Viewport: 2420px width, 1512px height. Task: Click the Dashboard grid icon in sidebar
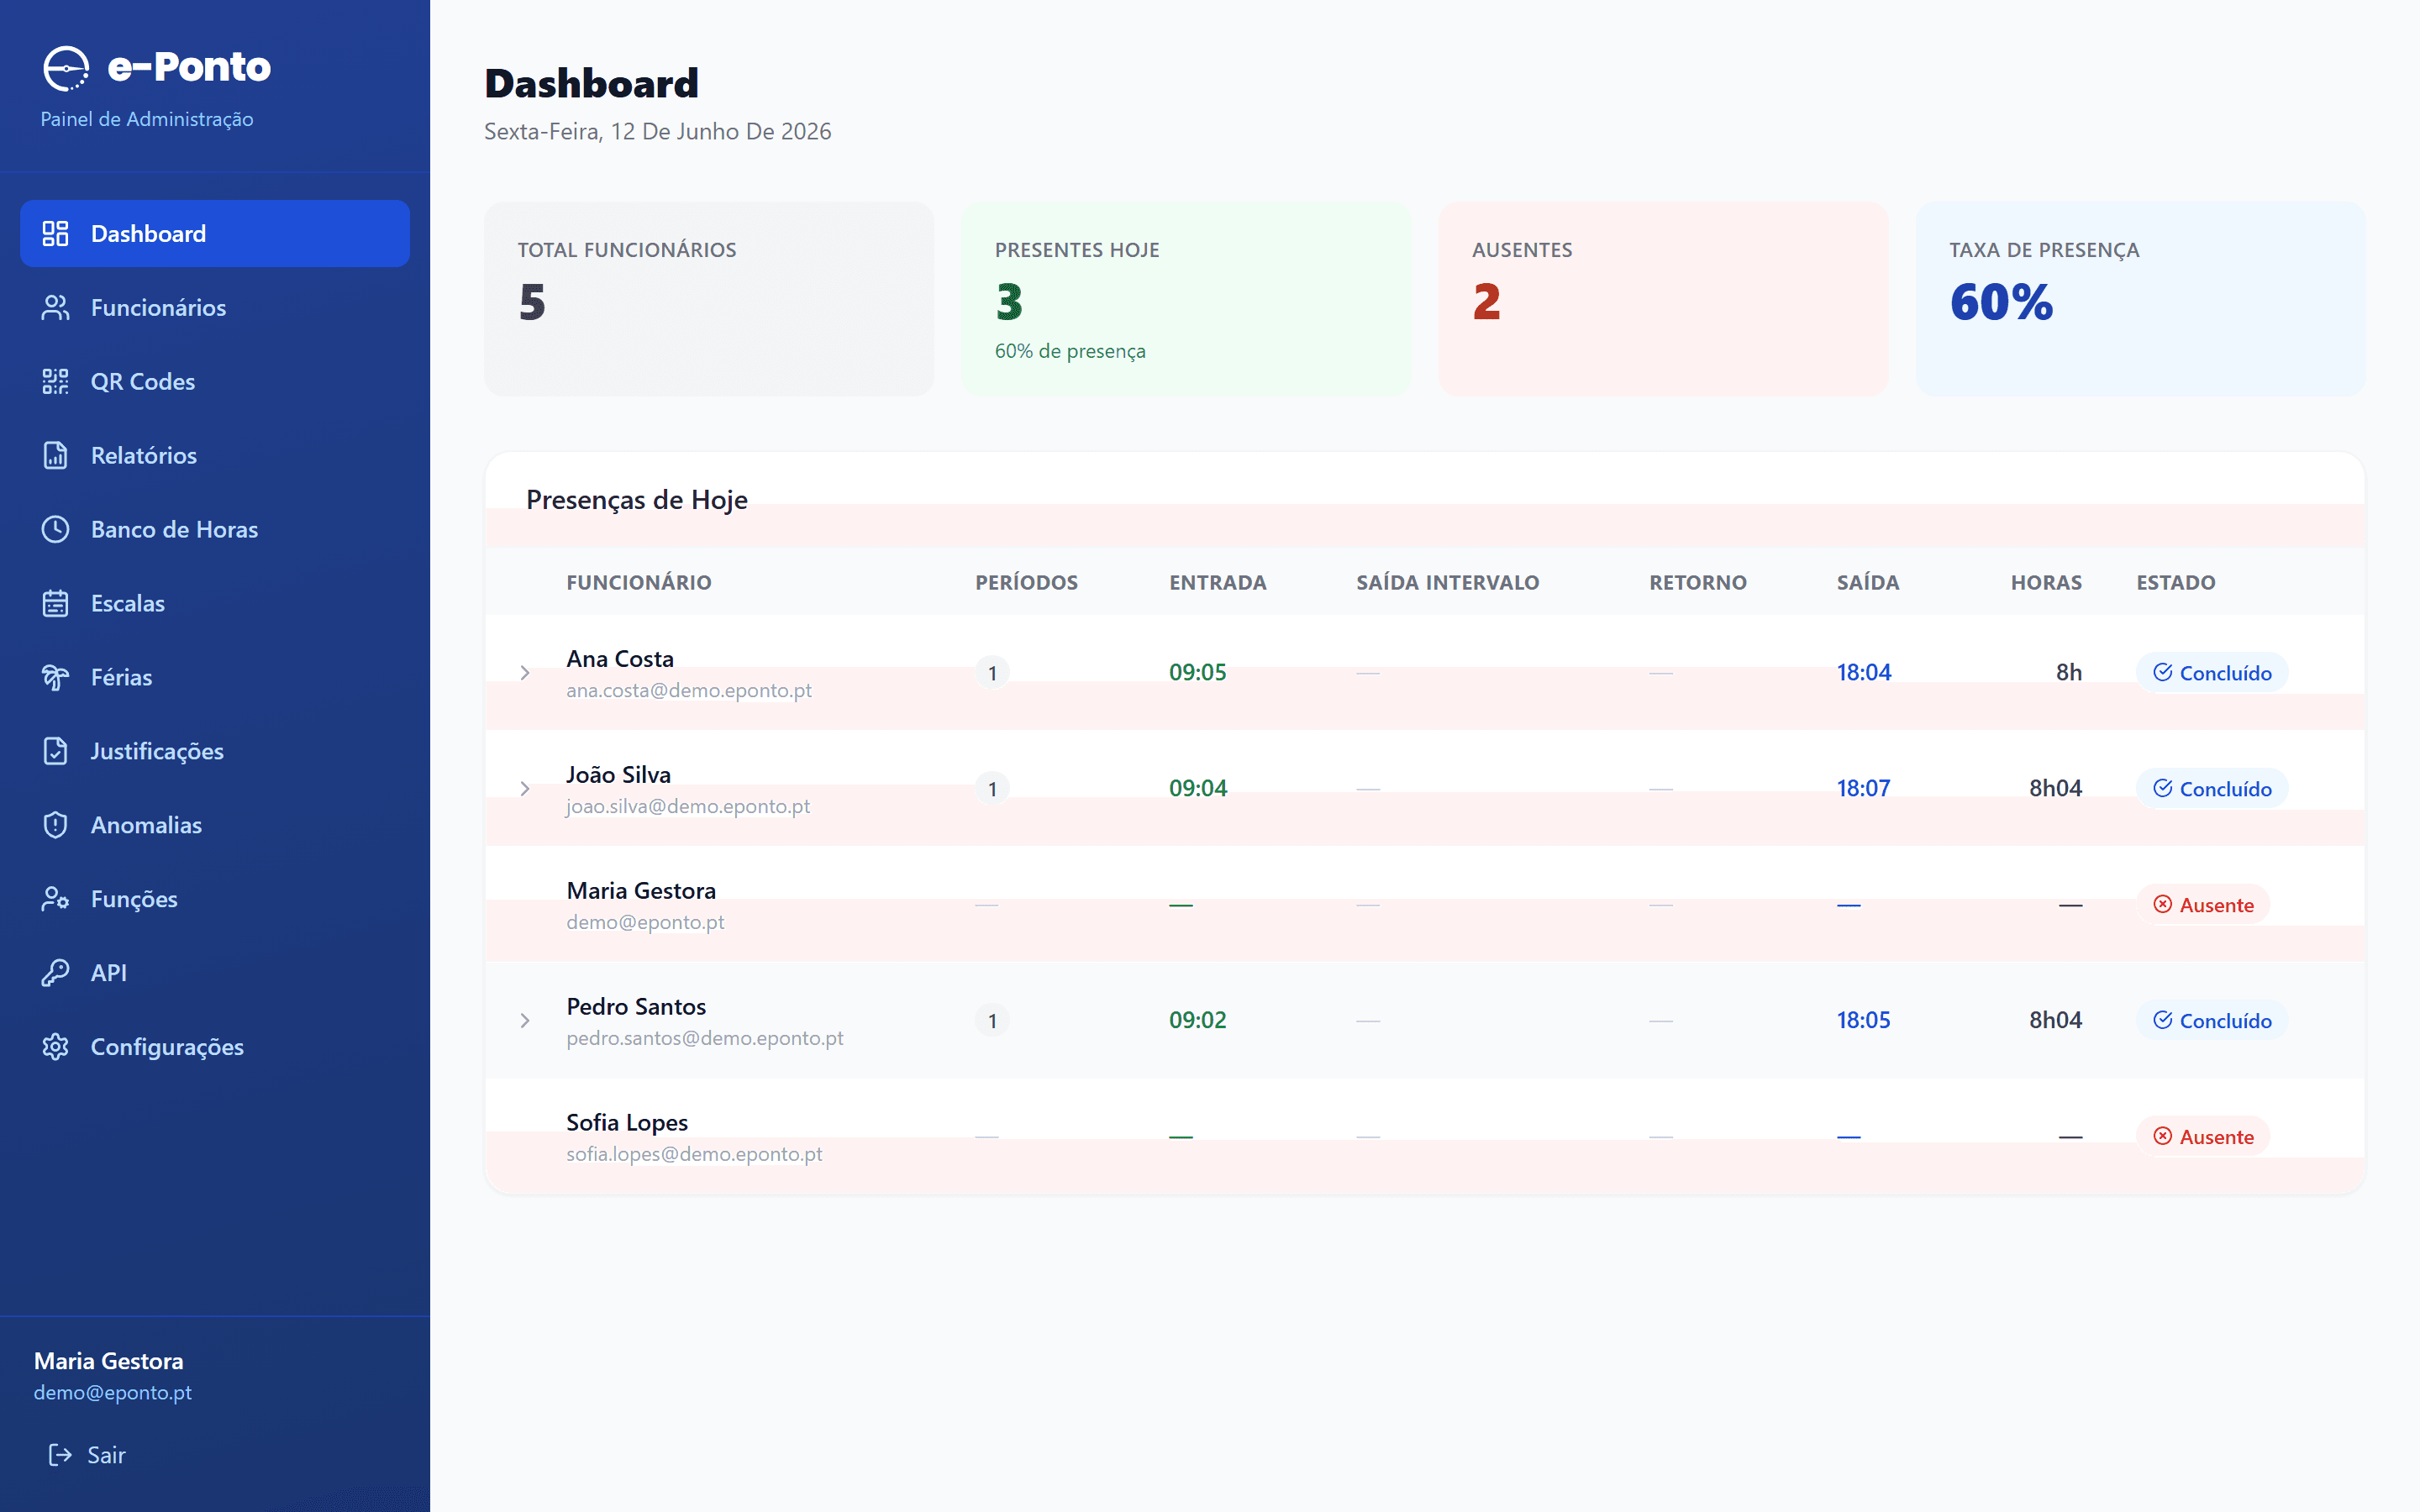tap(55, 233)
